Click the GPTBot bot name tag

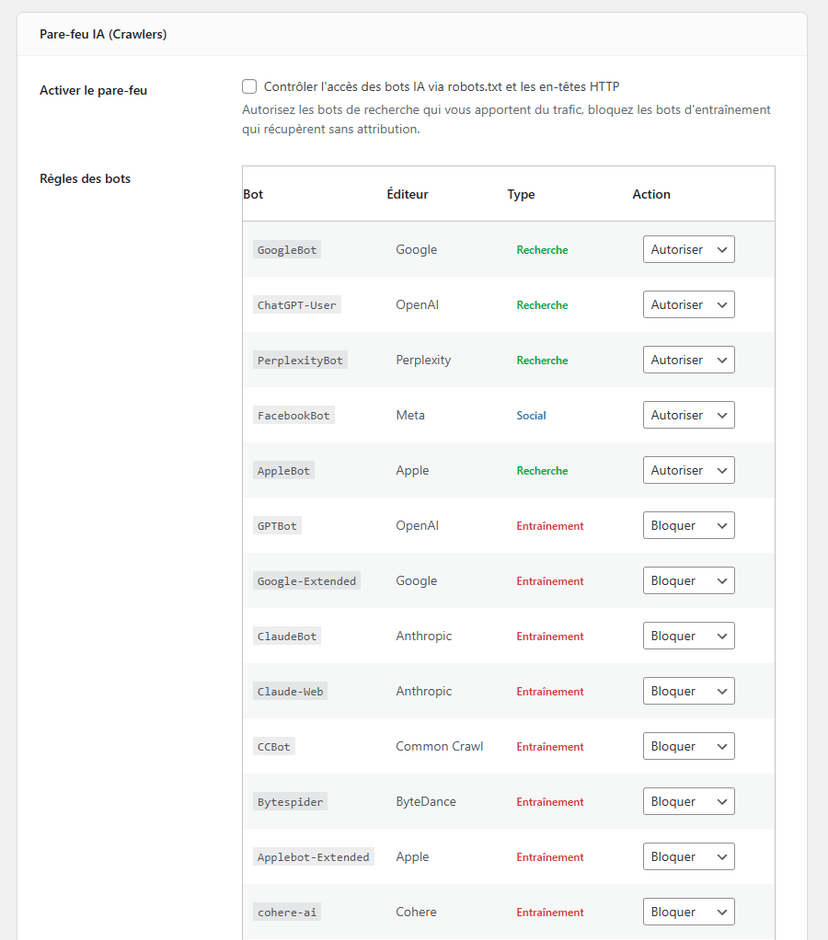[277, 526]
